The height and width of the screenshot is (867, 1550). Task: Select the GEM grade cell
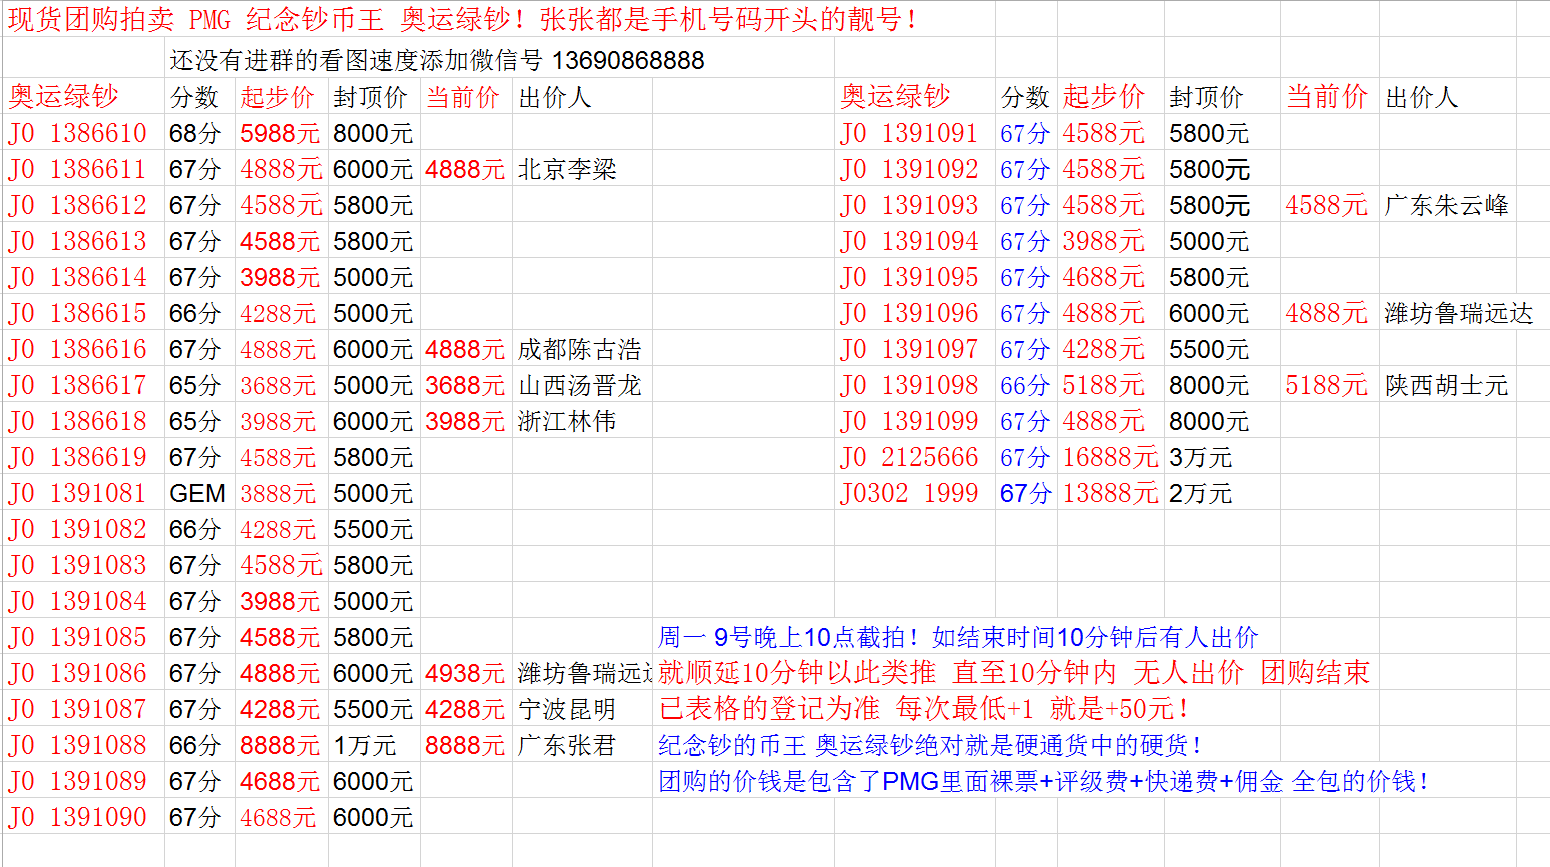coord(197,493)
